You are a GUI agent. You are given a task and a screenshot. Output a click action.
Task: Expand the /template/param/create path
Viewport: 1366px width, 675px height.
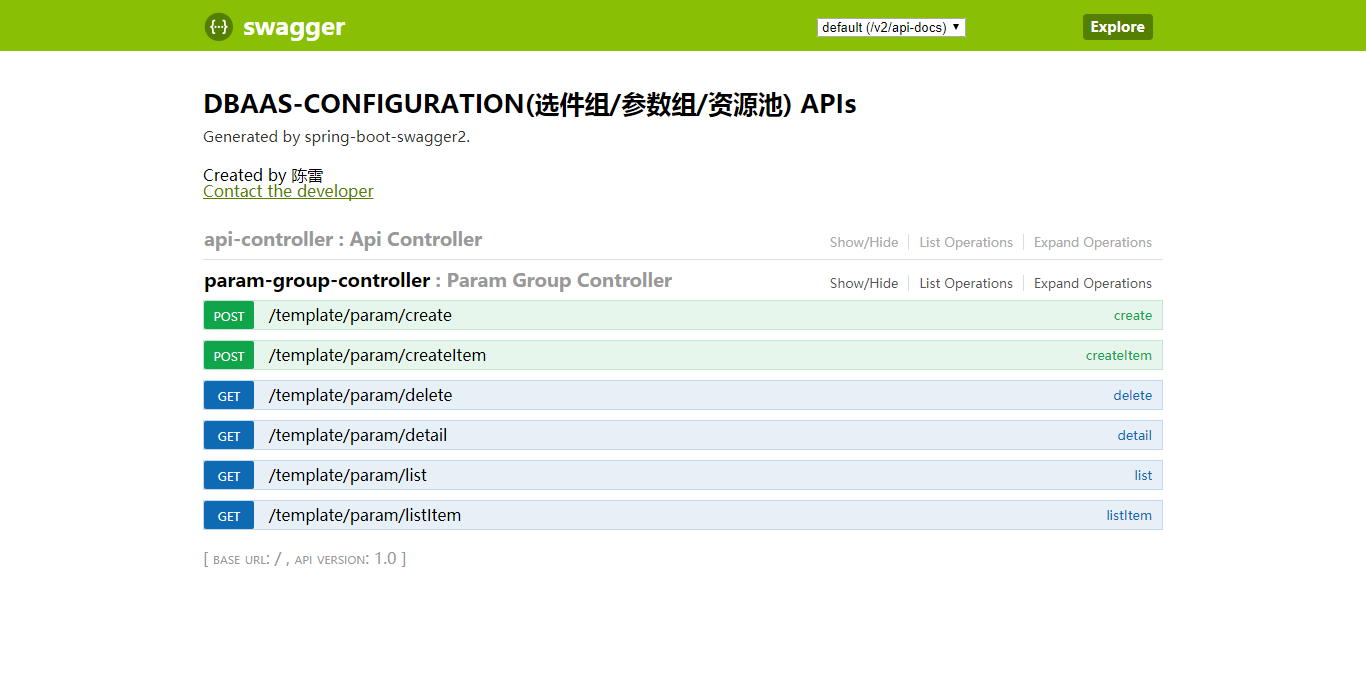(x=360, y=315)
